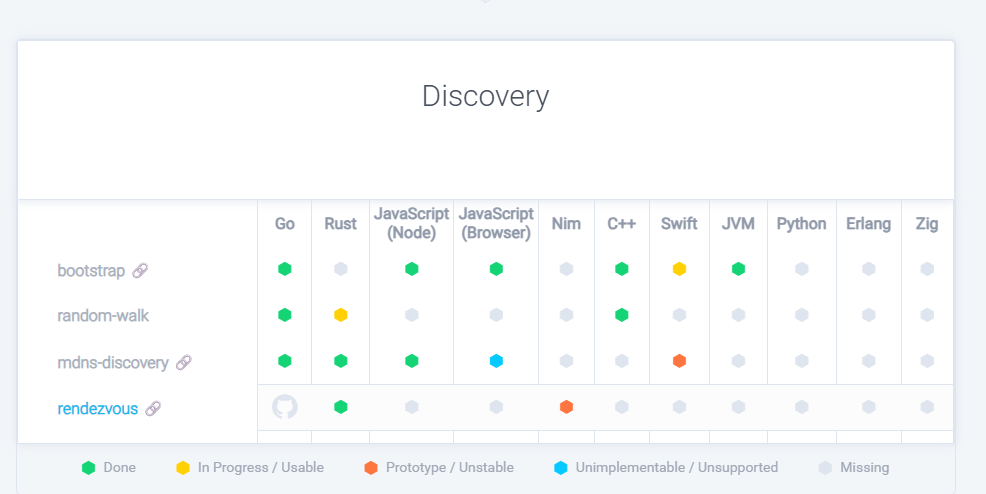The height and width of the screenshot is (494, 986).
Task: Click yellow hexagon for bootstrap in Swift
Action: click(x=679, y=269)
